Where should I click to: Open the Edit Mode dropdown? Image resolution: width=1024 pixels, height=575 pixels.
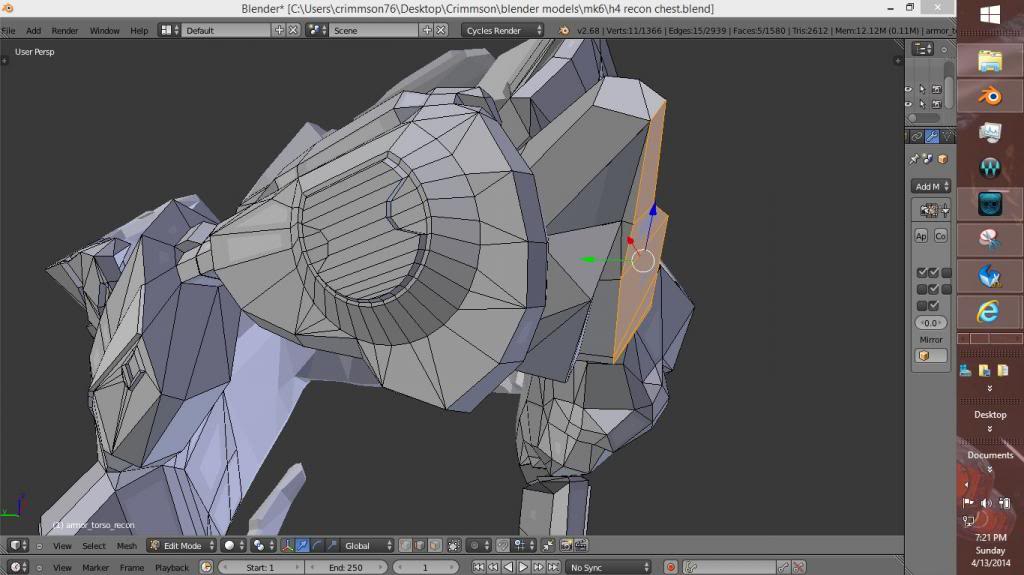coord(181,546)
